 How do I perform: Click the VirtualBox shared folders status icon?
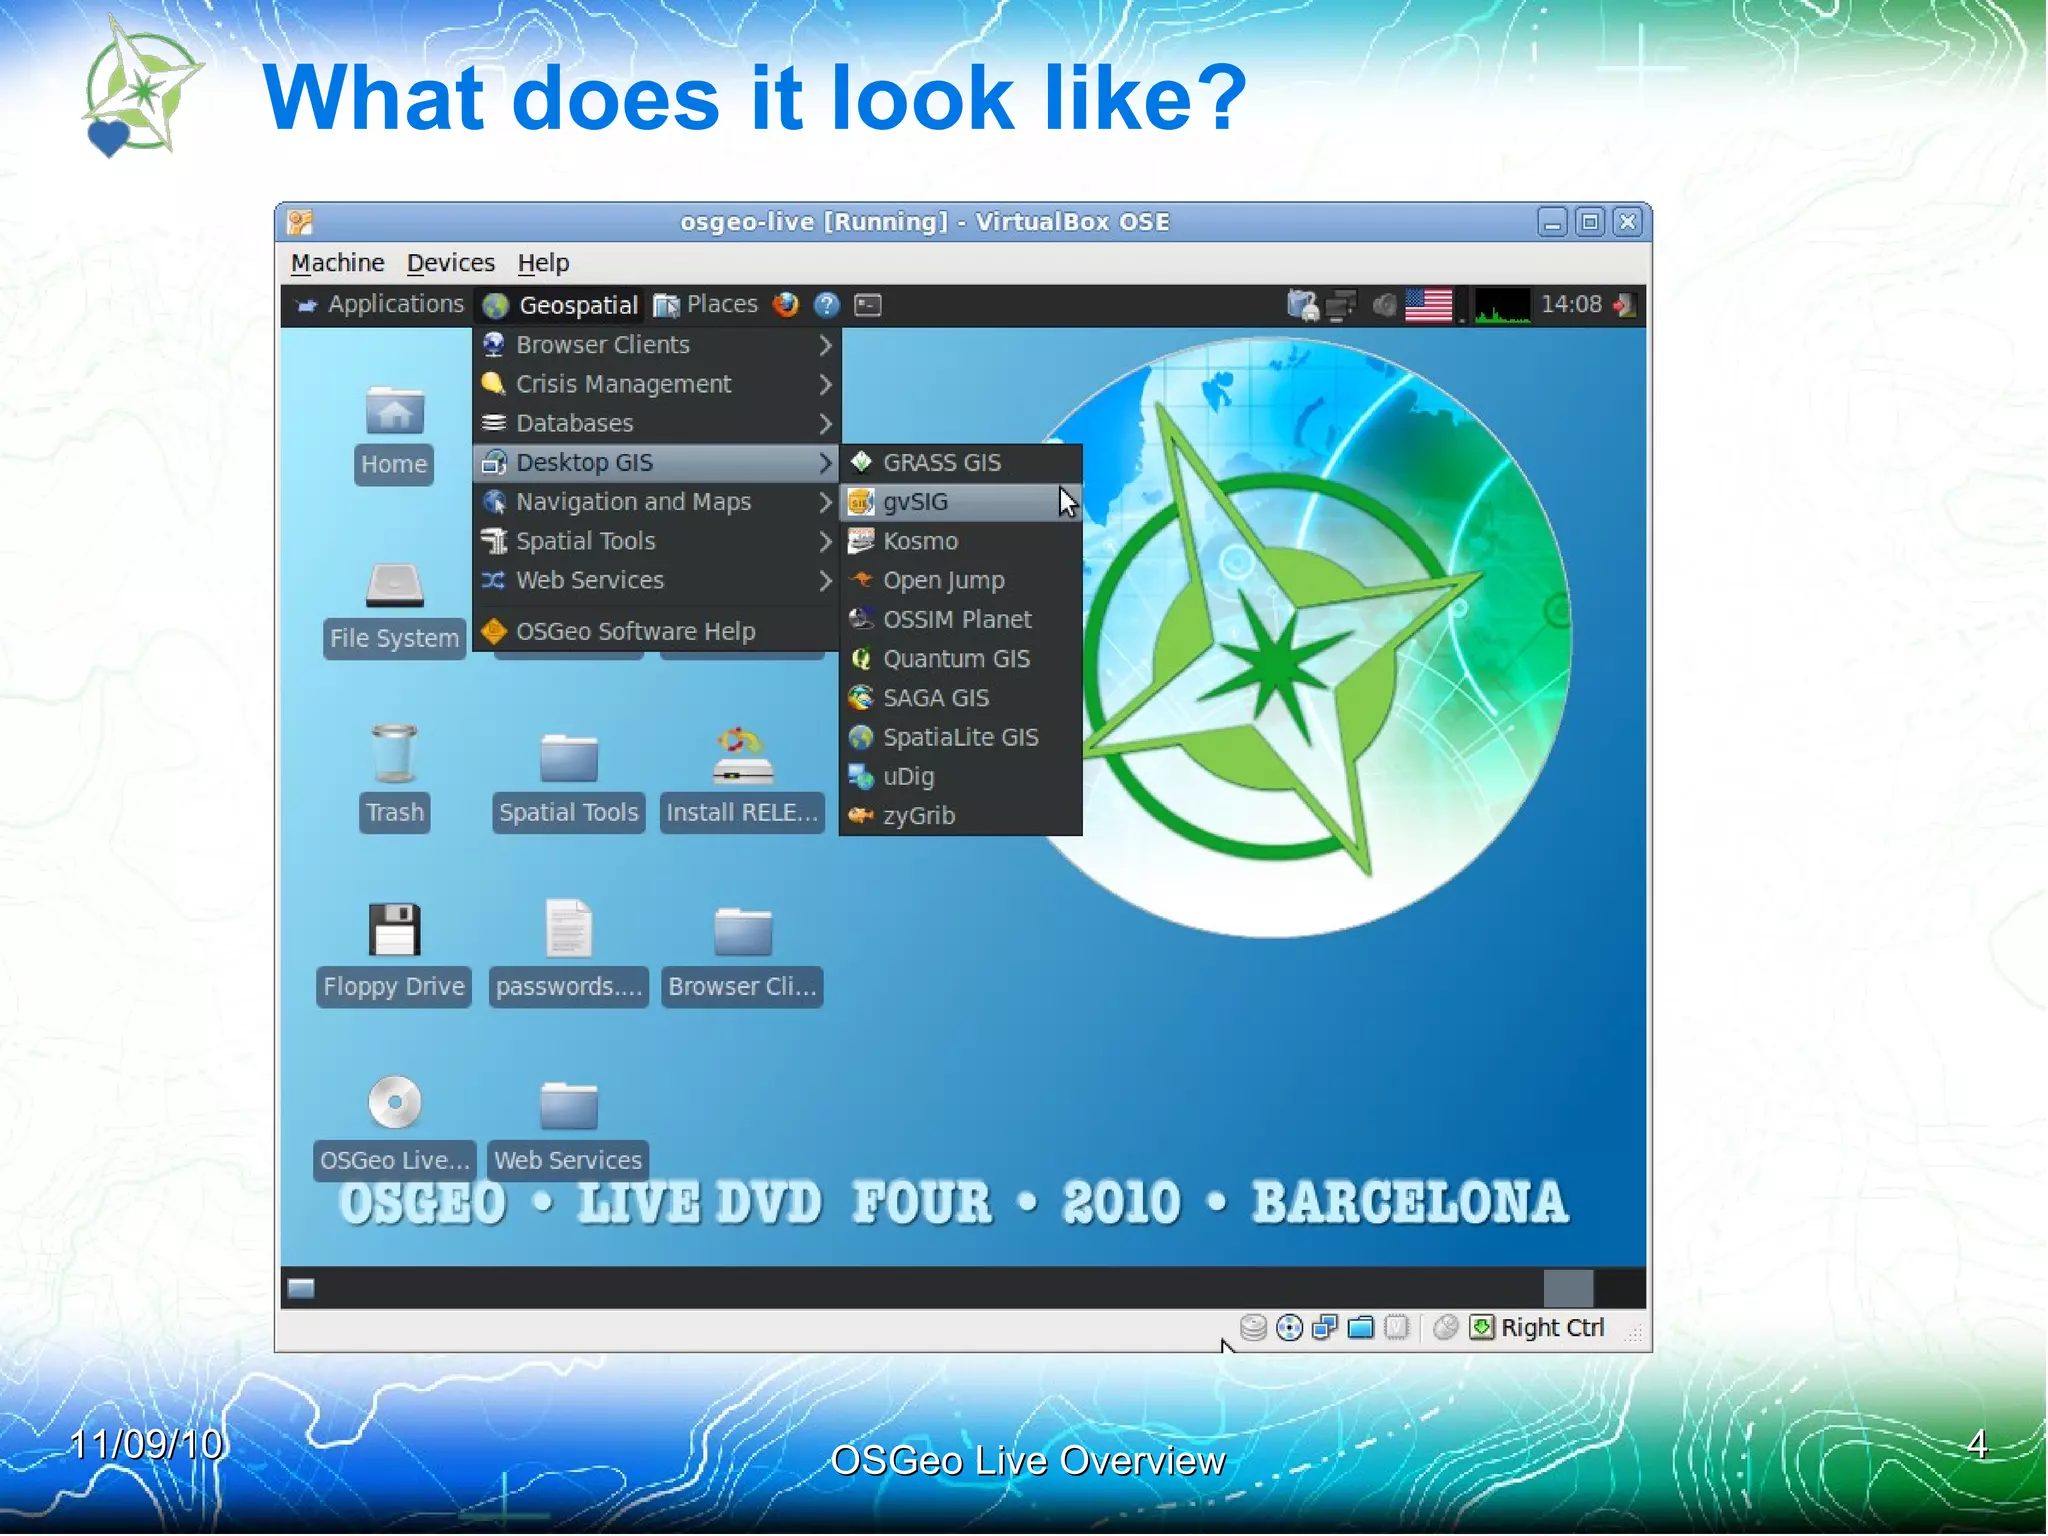(1361, 1327)
